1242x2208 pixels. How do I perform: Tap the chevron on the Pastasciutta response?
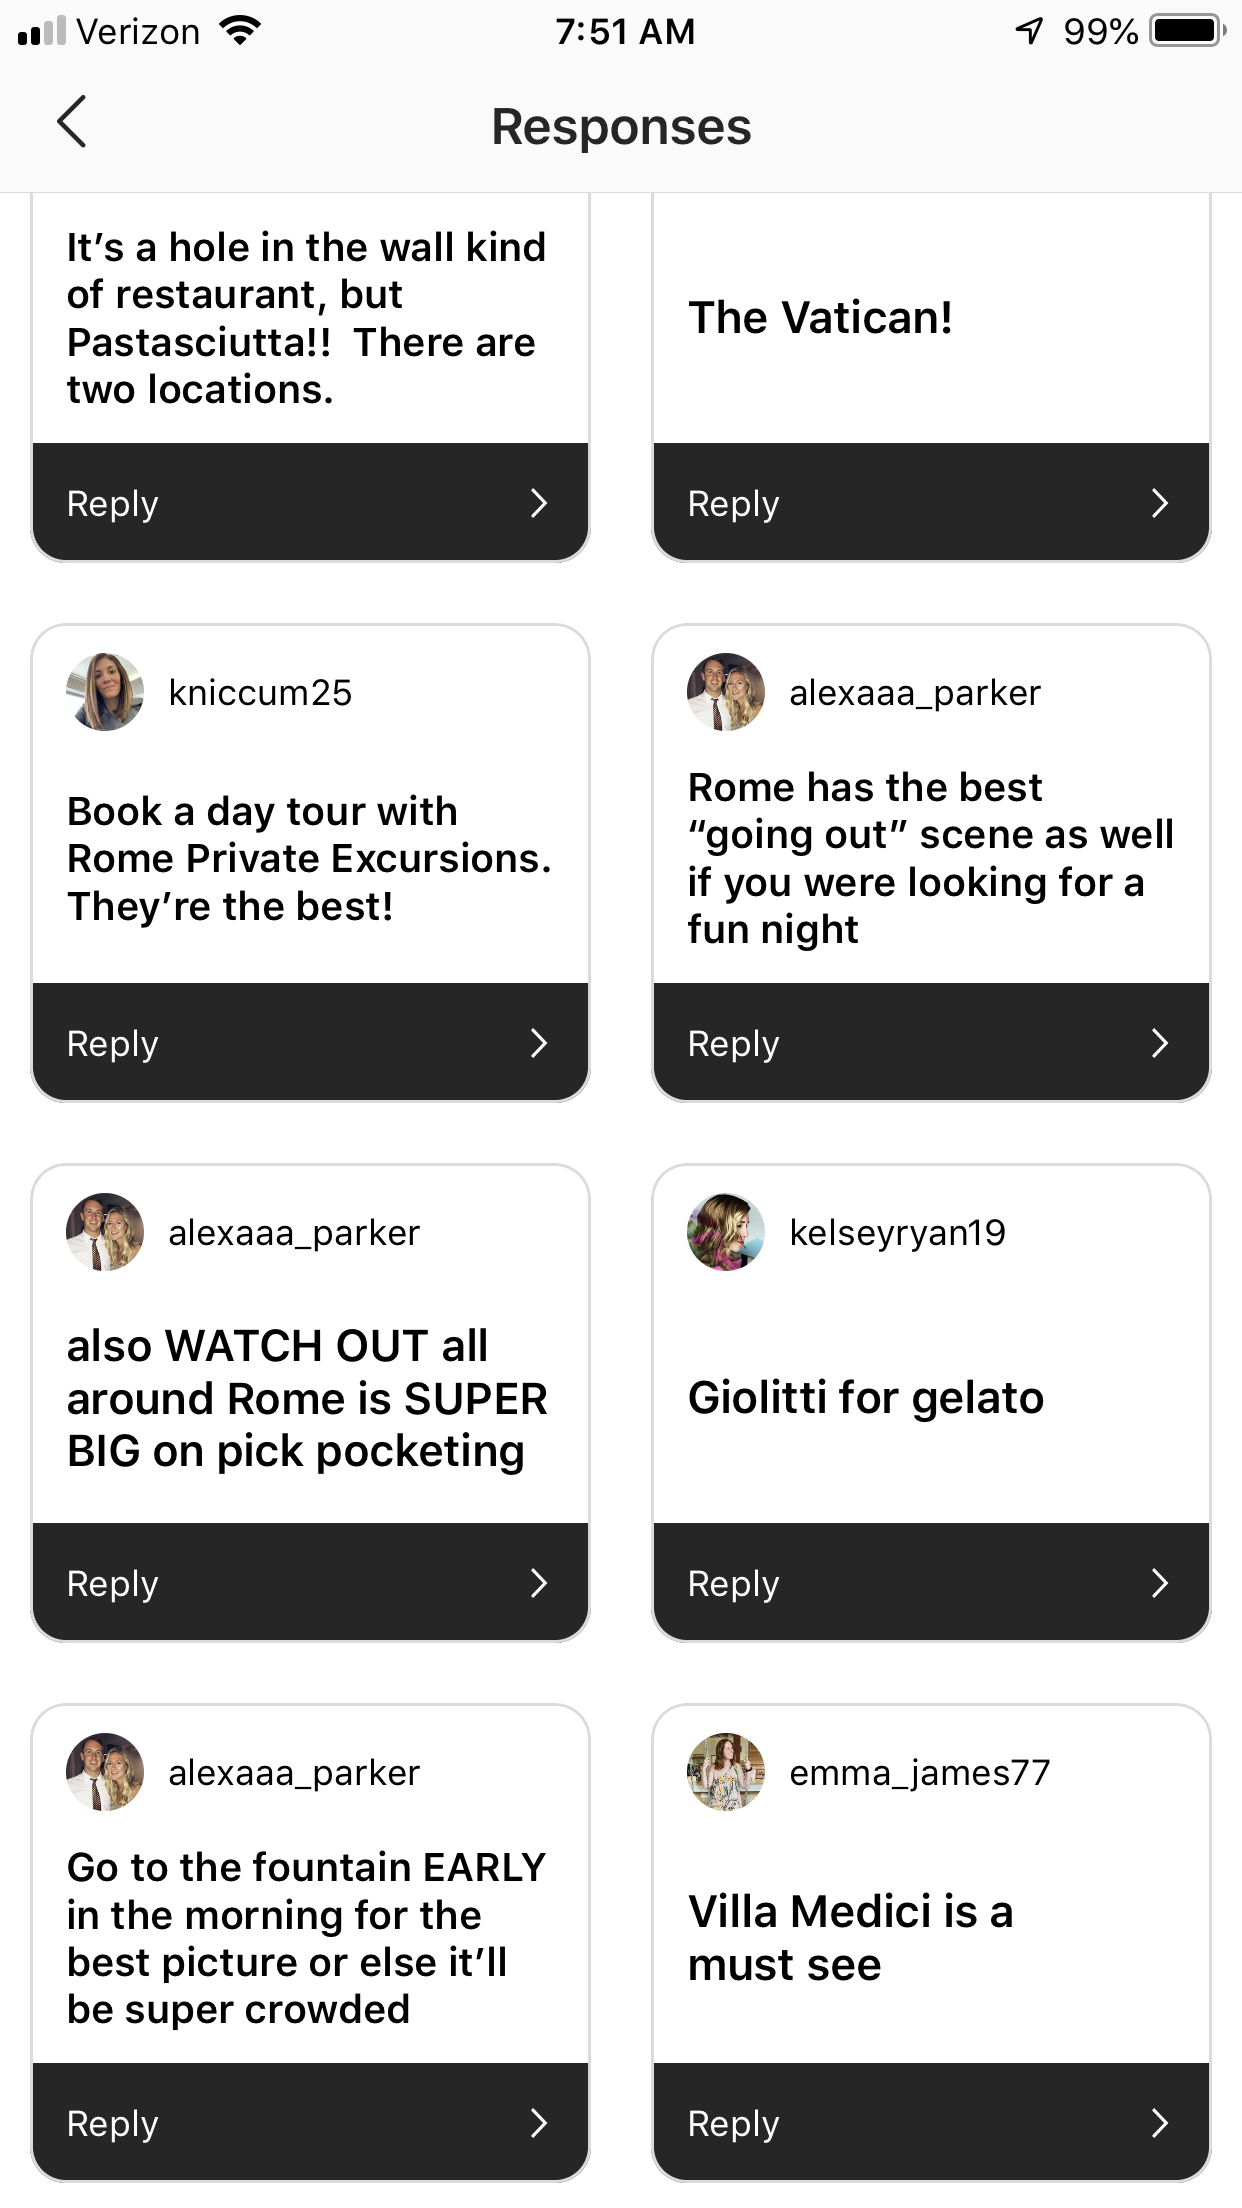click(x=538, y=503)
